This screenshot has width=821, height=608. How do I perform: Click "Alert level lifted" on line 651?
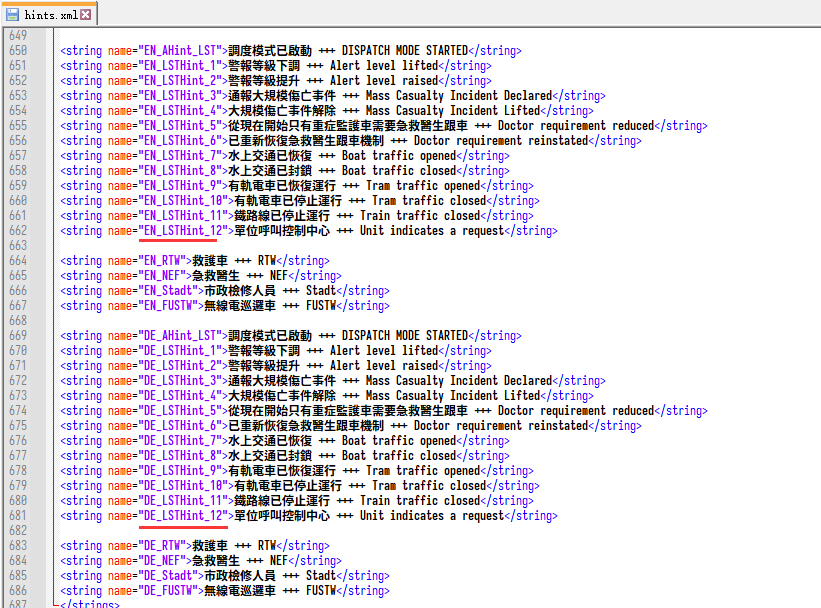click(x=384, y=66)
